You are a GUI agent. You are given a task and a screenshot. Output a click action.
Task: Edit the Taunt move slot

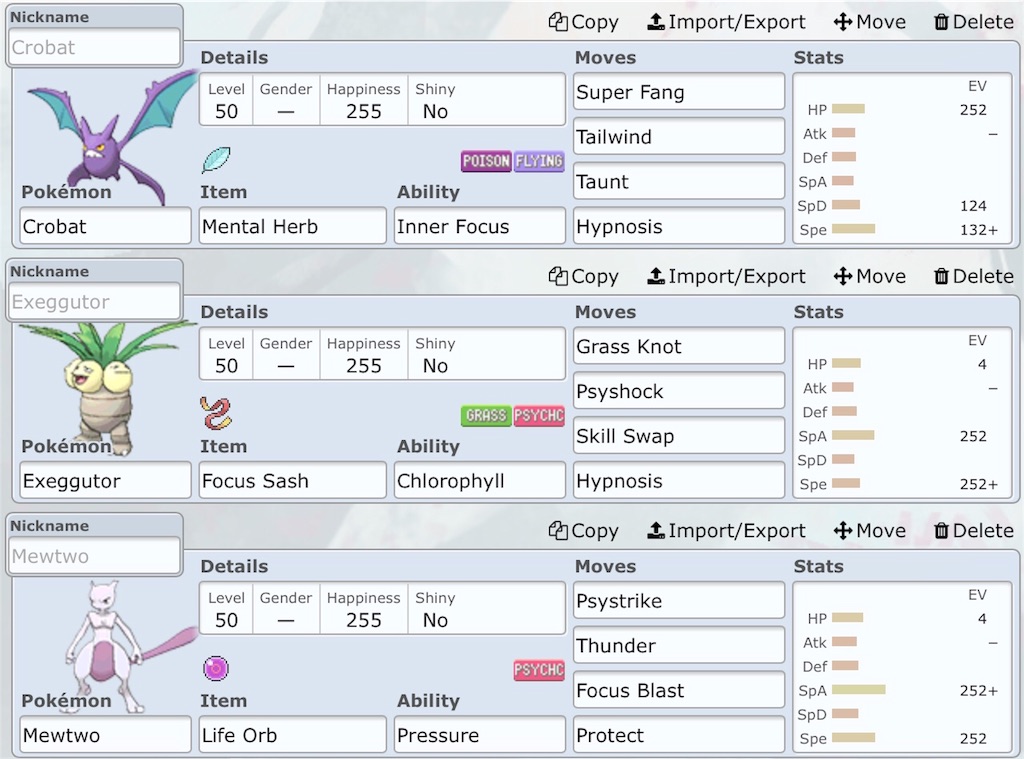679,182
